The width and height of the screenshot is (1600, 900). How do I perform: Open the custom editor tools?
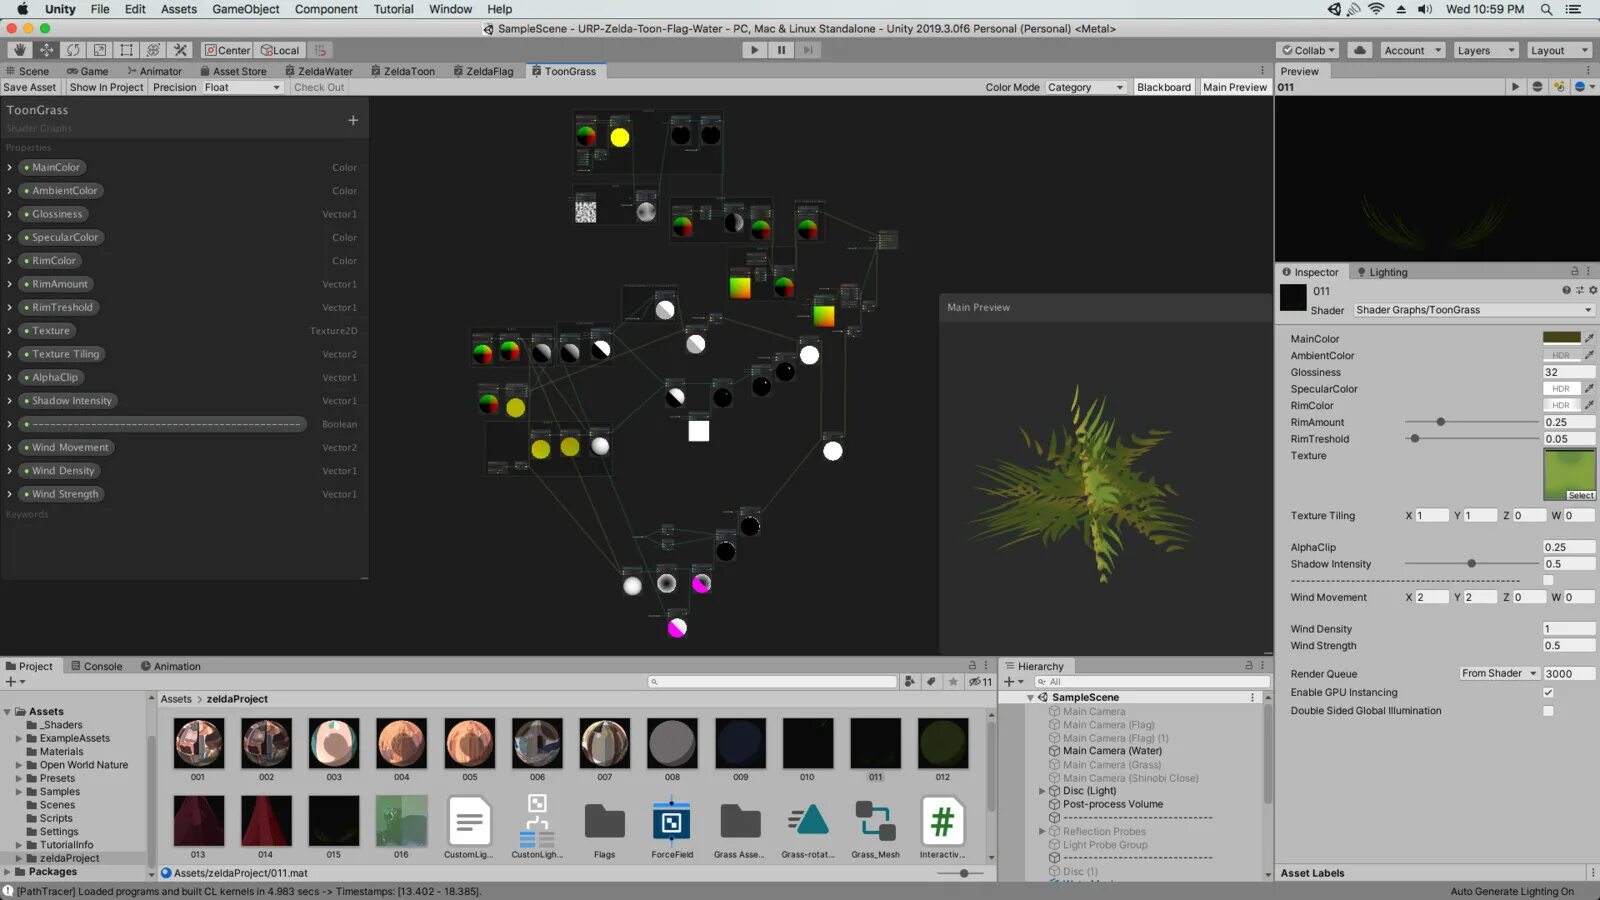tap(180, 50)
